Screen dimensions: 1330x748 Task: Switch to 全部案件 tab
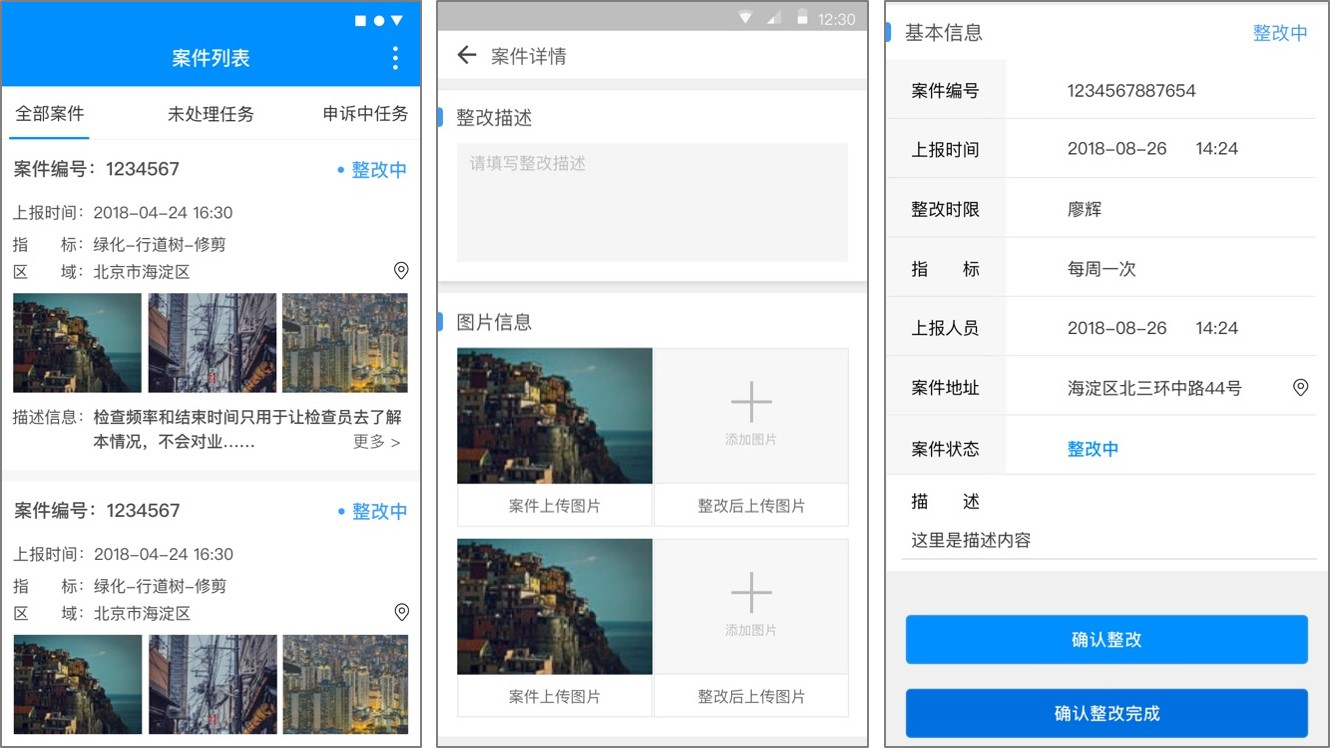coord(49,113)
